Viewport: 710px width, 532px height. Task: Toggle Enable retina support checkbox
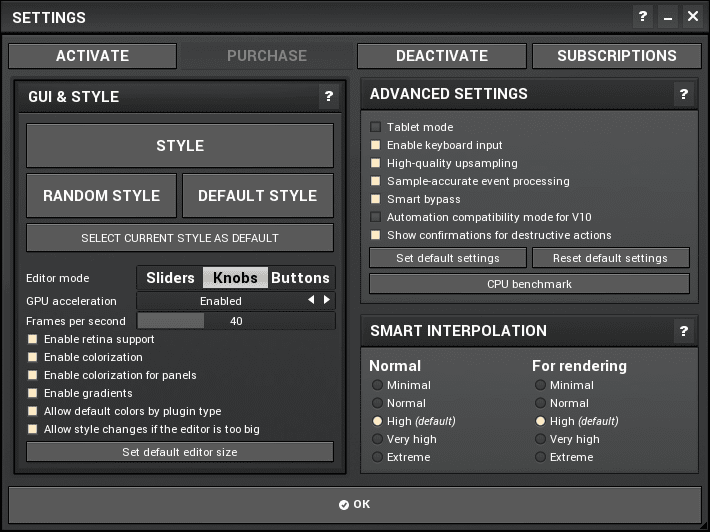coord(33,339)
